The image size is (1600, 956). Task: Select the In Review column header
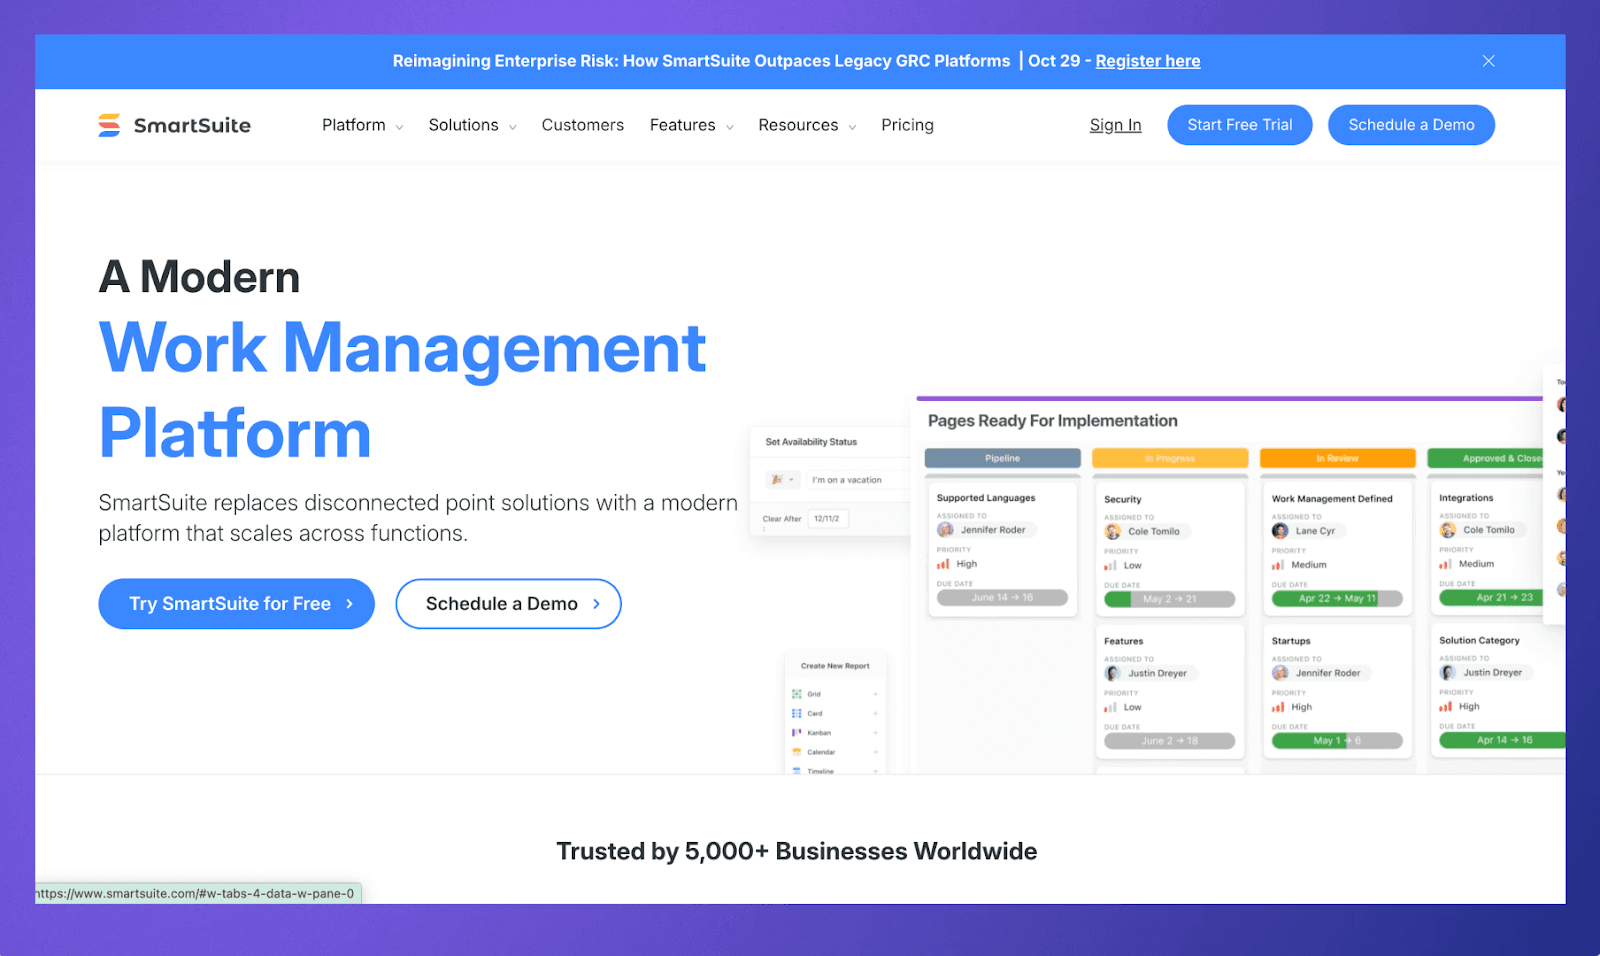[x=1337, y=458]
